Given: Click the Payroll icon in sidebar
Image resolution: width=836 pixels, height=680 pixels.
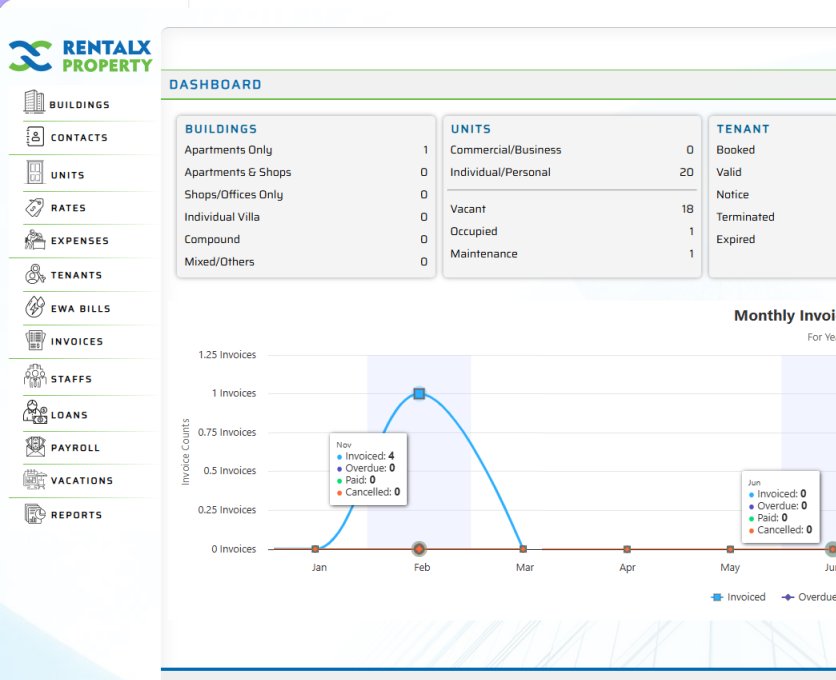Looking at the screenshot, I should pos(34,447).
